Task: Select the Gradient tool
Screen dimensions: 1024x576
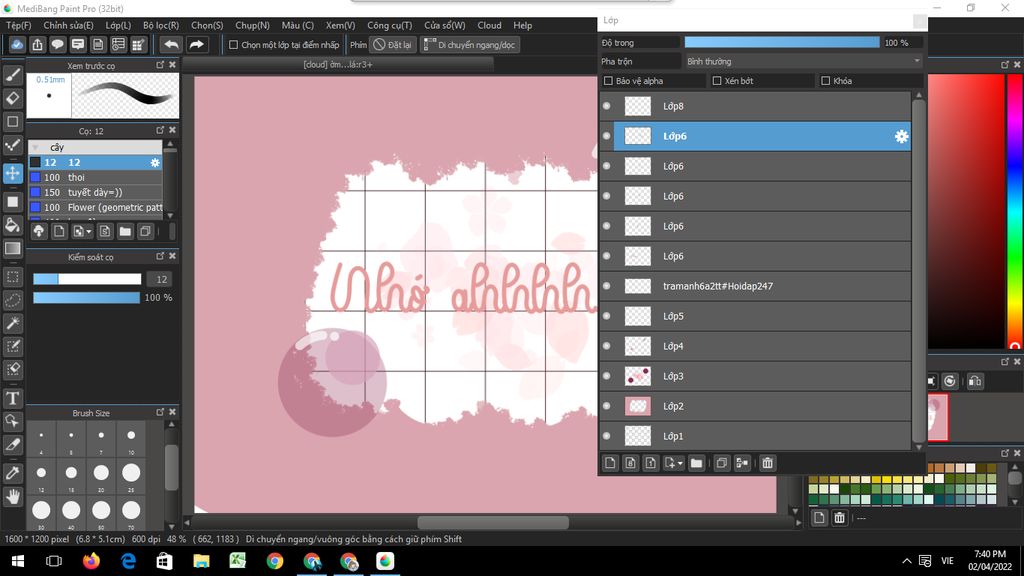Action: click(12, 249)
